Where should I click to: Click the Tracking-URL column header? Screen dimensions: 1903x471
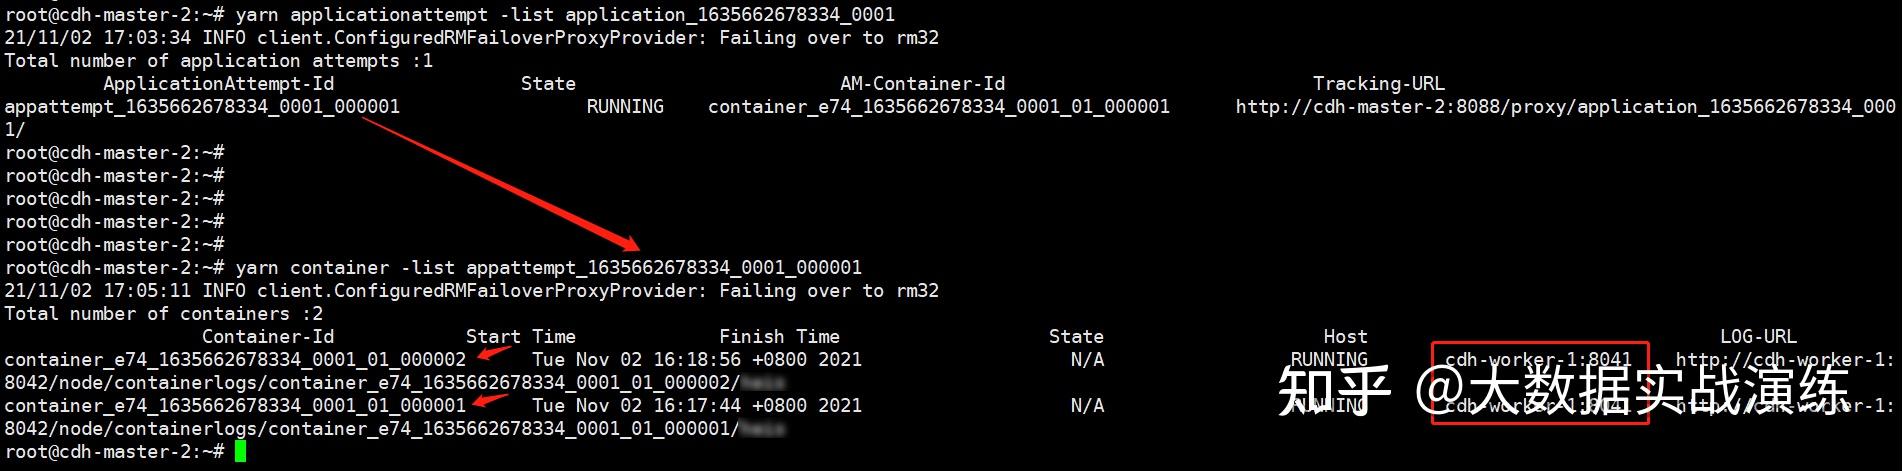[1378, 84]
